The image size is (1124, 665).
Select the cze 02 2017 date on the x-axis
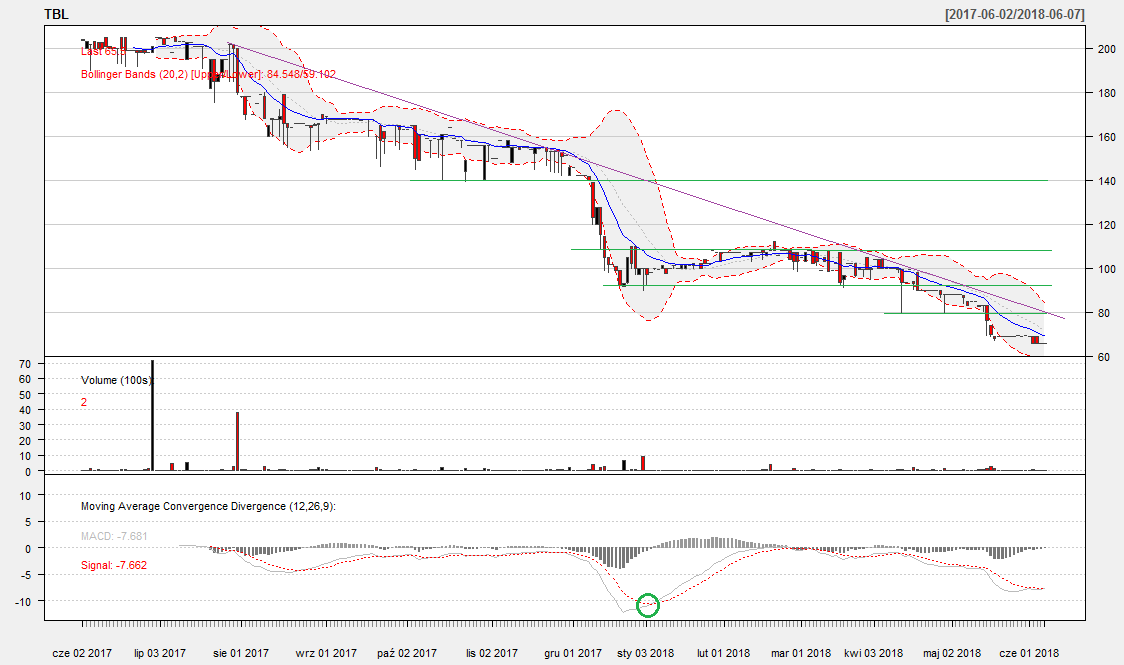pos(82,653)
